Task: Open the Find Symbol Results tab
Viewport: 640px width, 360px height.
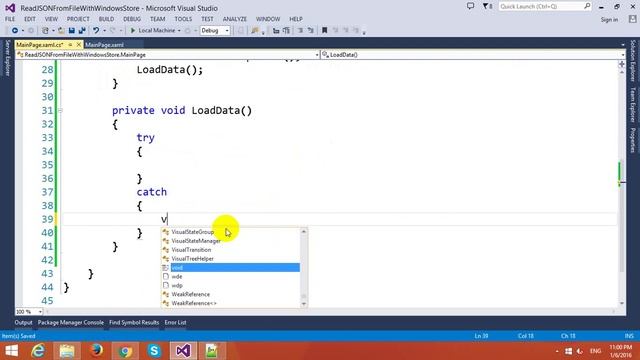Action: click(x=134, y=322)
